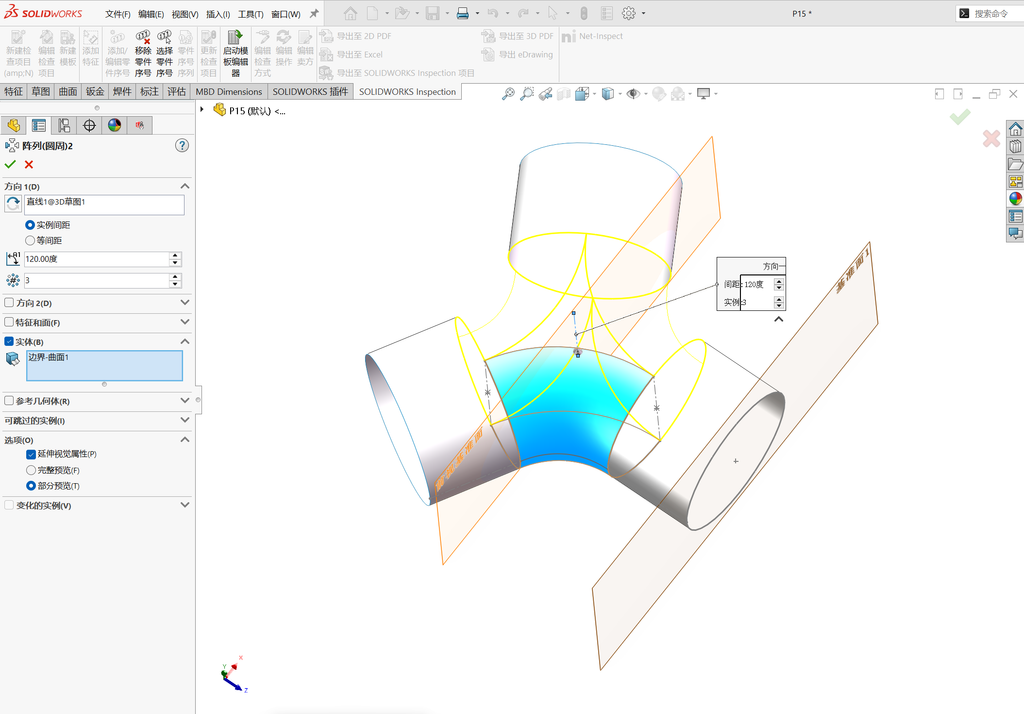Enable the 参考几何体(R) checkbox
Viewport: 1024px width, 714px height.
(x=9, y=400)
